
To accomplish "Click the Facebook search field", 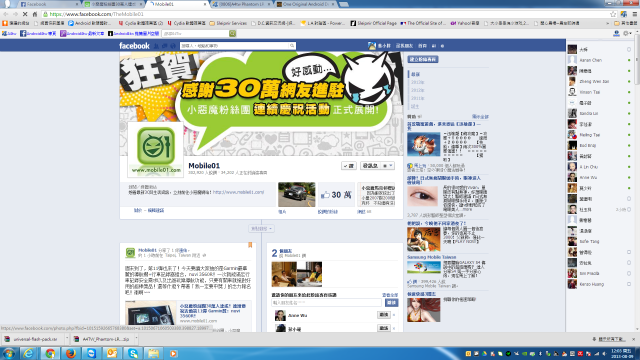I will [234, 46].
